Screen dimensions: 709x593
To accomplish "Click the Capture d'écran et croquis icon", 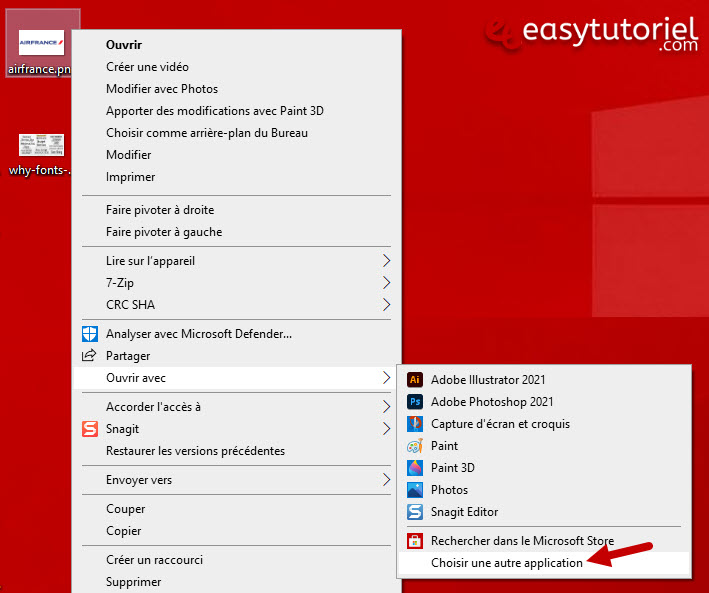I will pyautogui.click(x=415, y=424).
